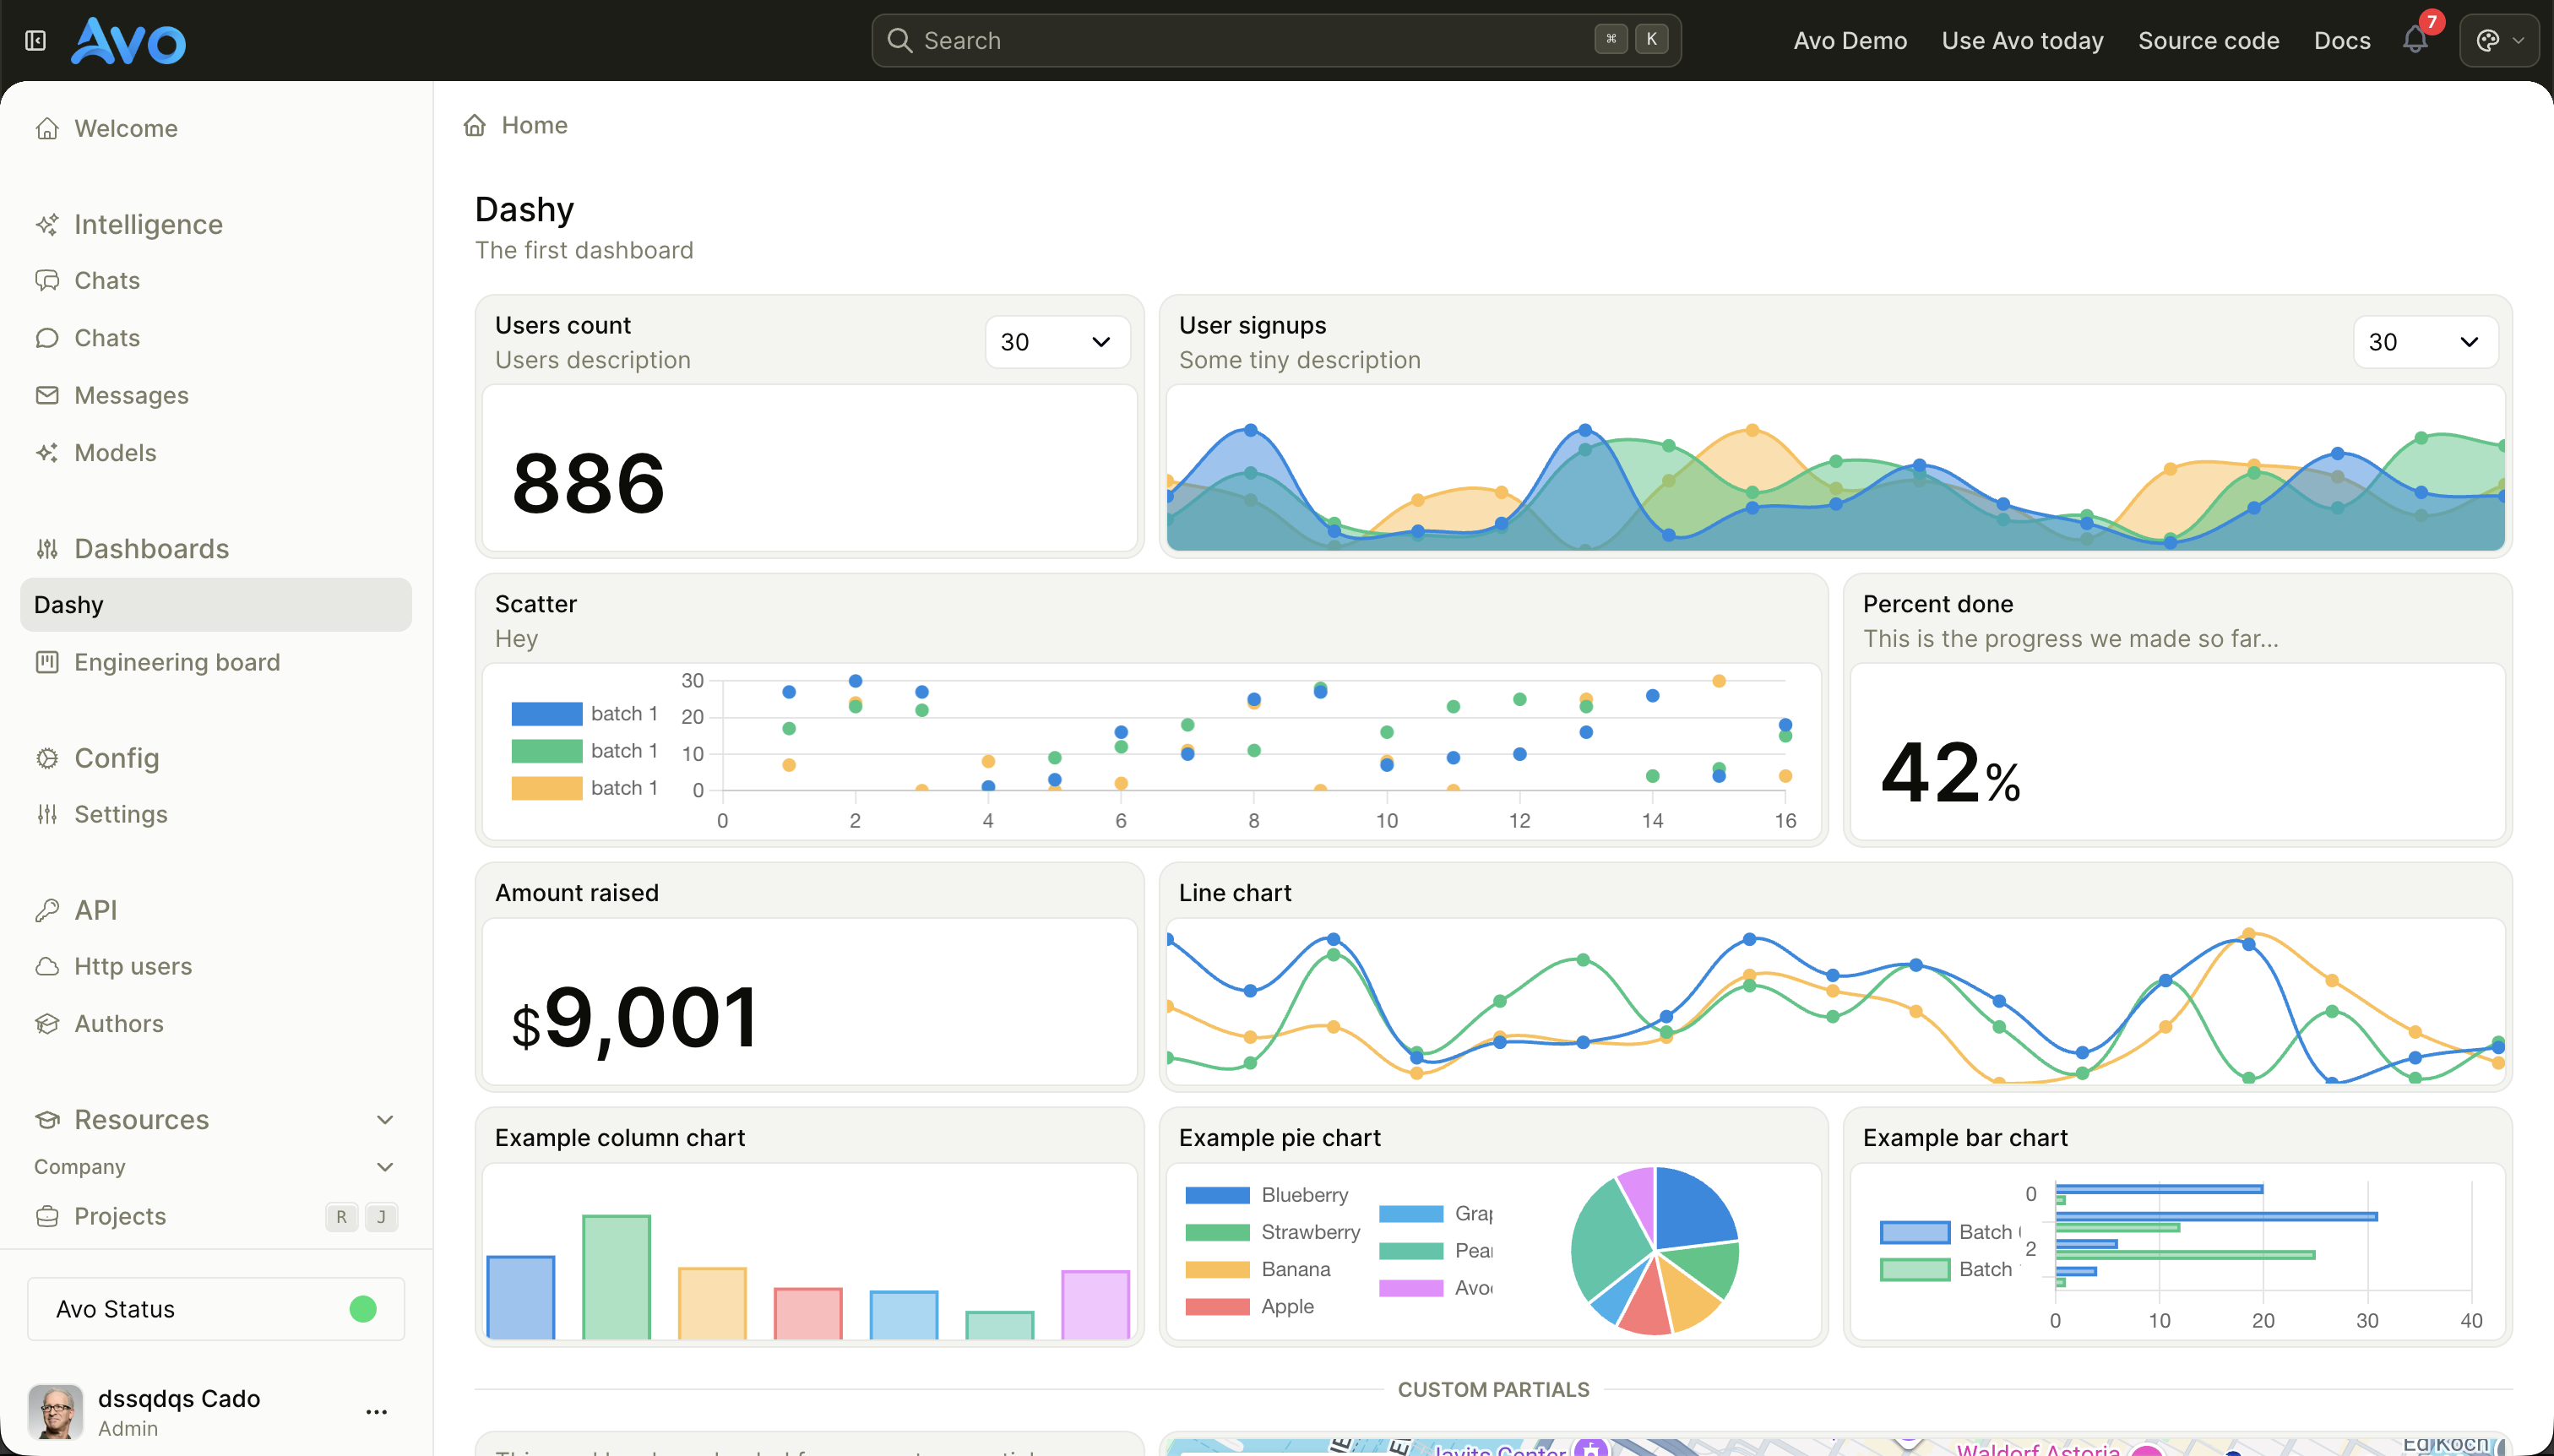Go to Projects in the sidebar
The height and width of the screenshot is (1456, 2554).
[x=216, y=1216]
